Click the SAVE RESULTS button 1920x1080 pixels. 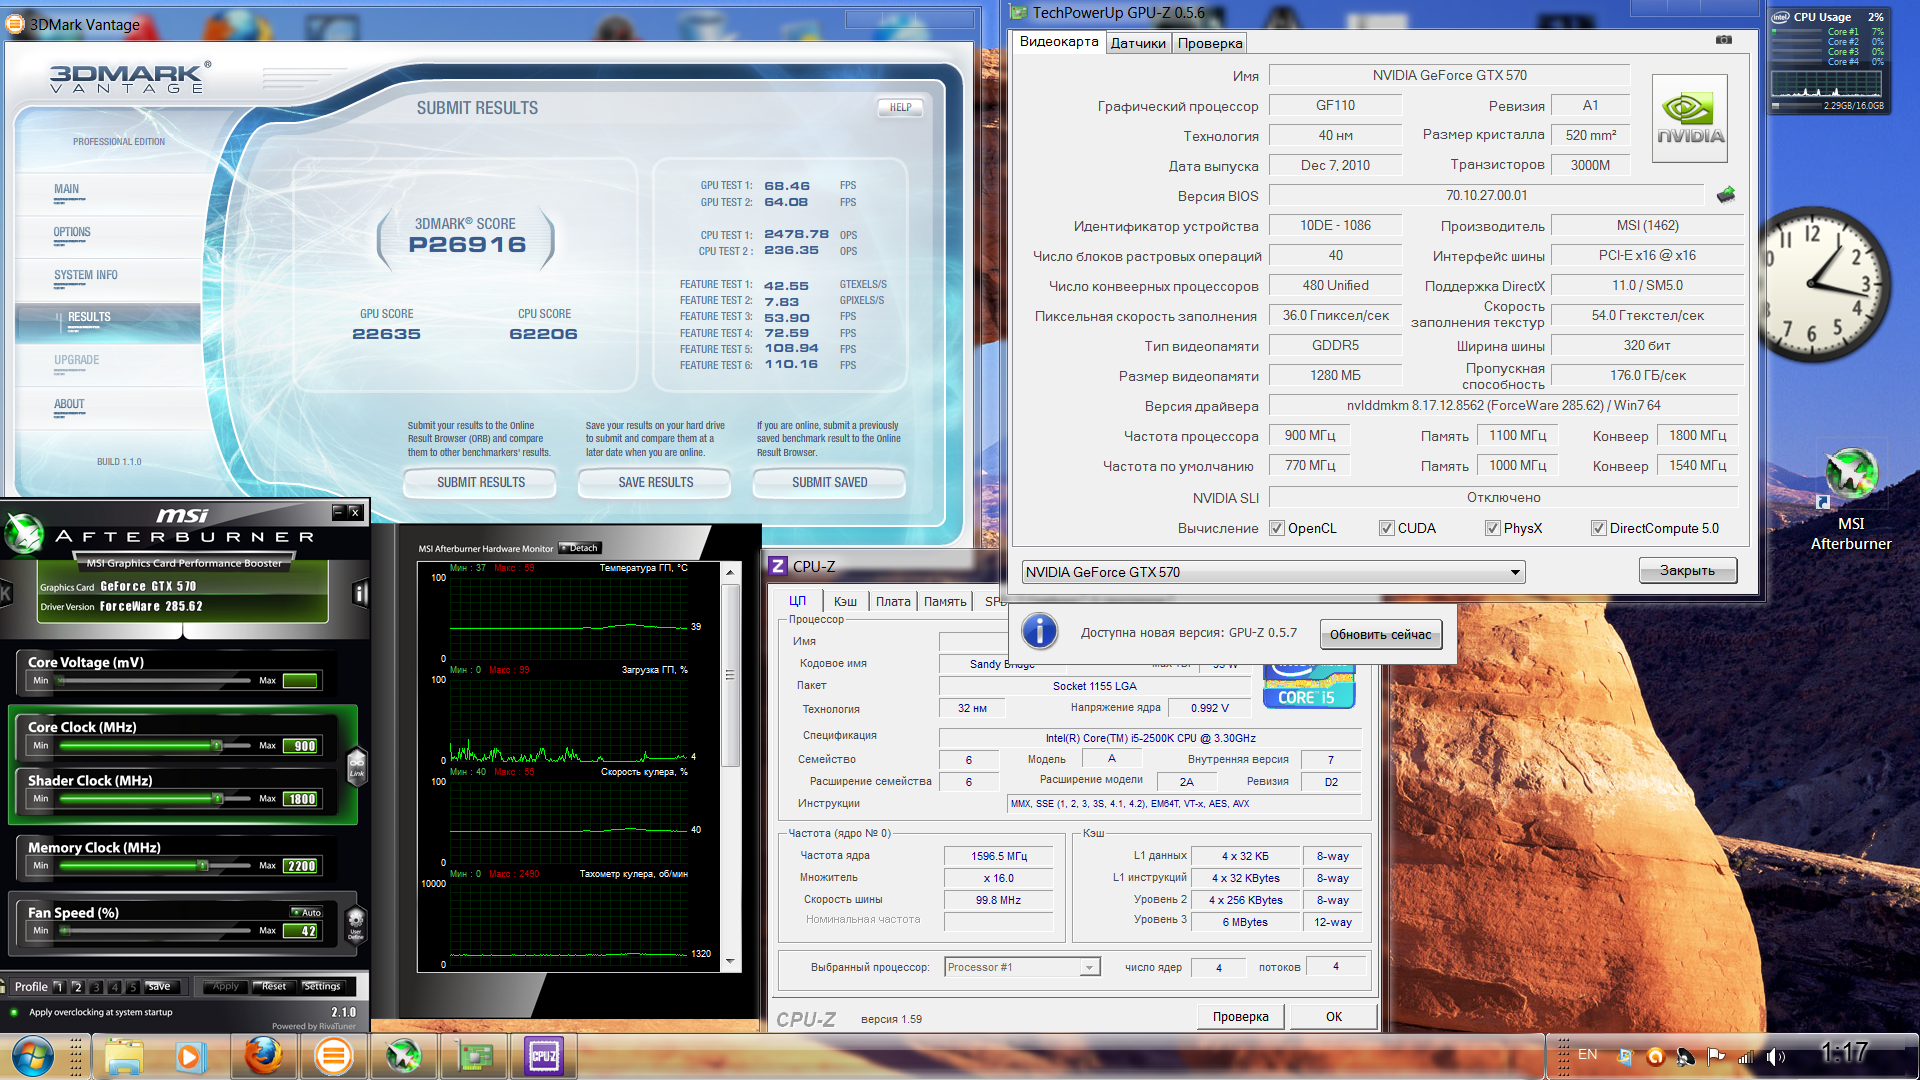[655, 482]
